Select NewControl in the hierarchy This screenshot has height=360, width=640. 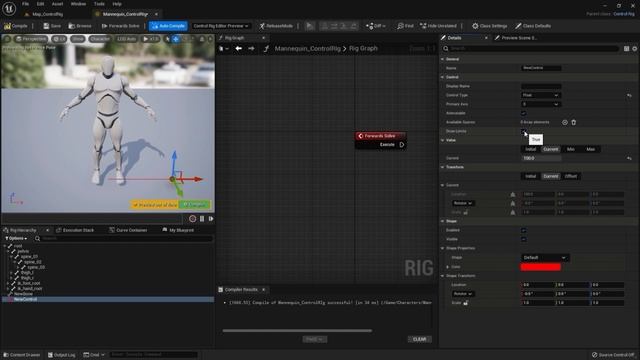click(25, 299)
